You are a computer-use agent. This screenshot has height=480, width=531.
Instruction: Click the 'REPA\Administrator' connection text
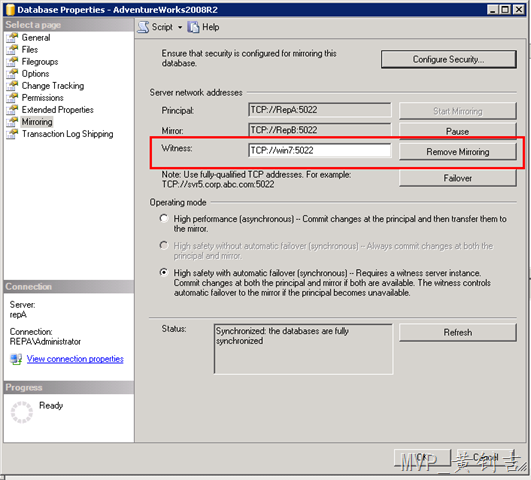pos(45,341)
